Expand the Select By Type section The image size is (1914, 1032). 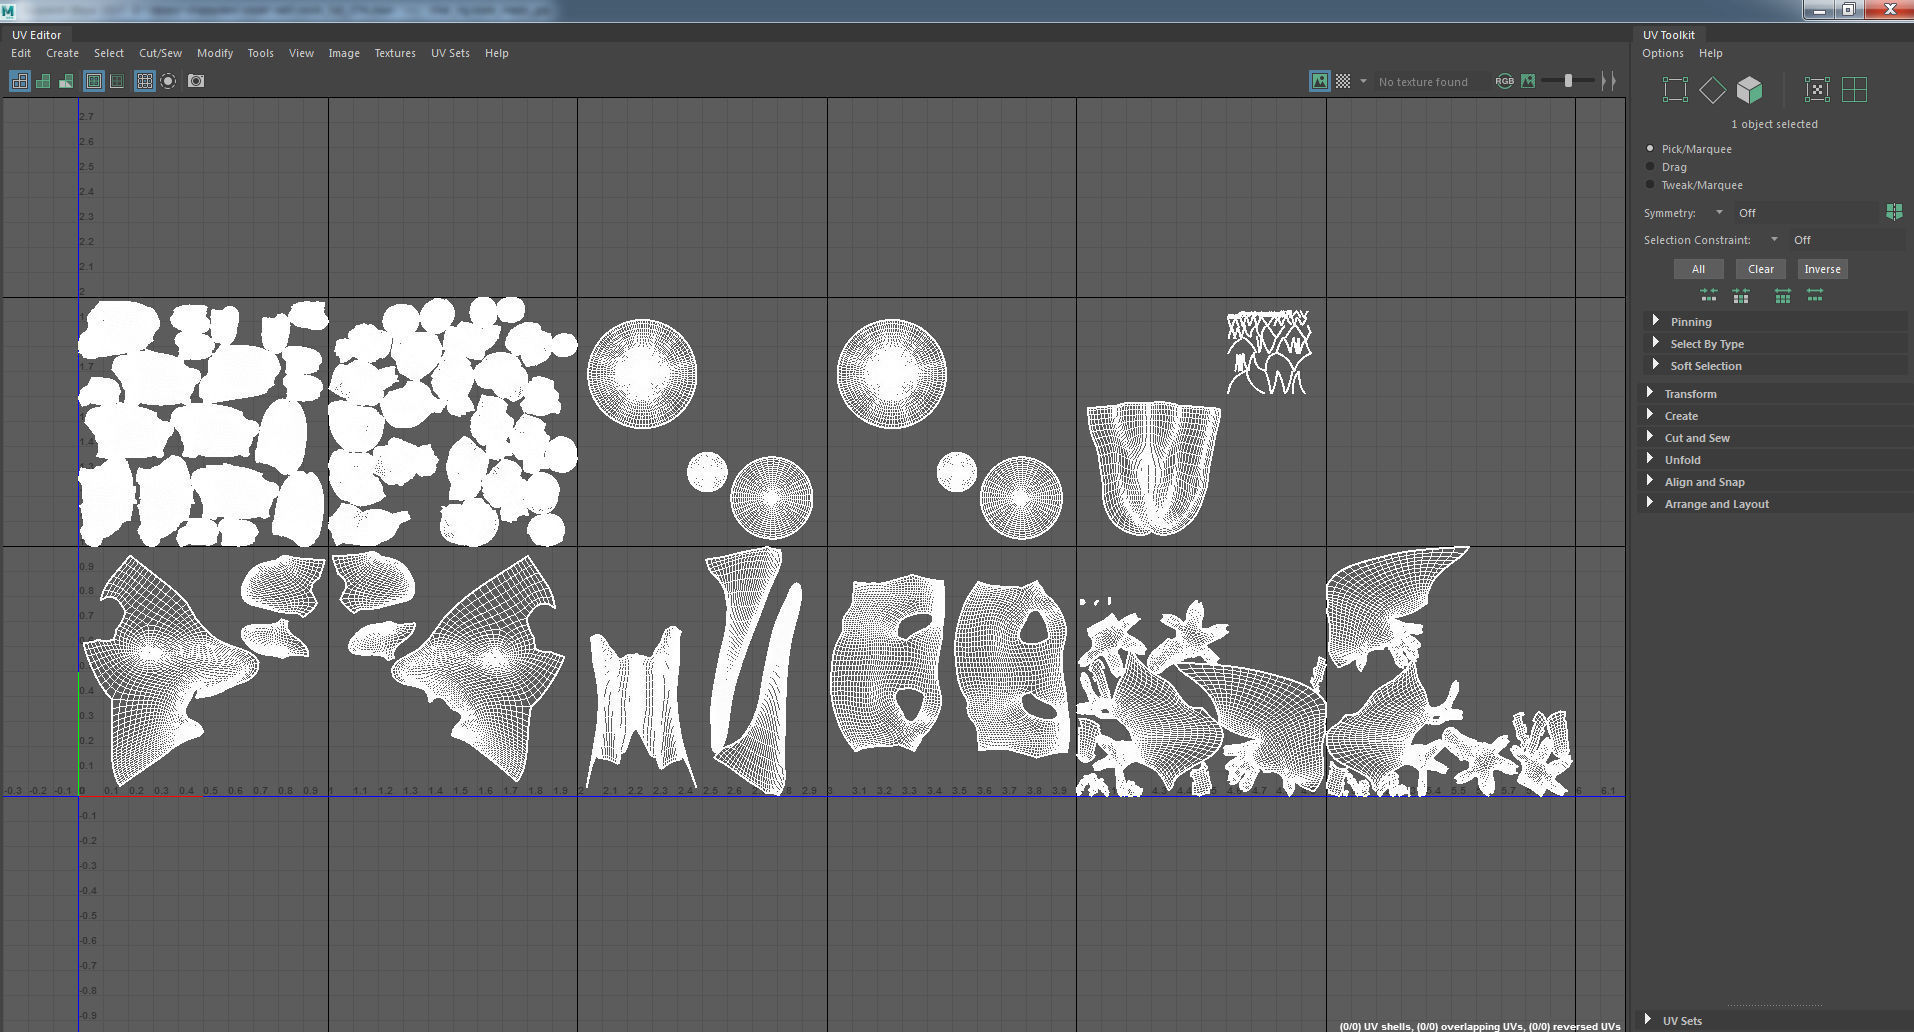pos(1776,343)
